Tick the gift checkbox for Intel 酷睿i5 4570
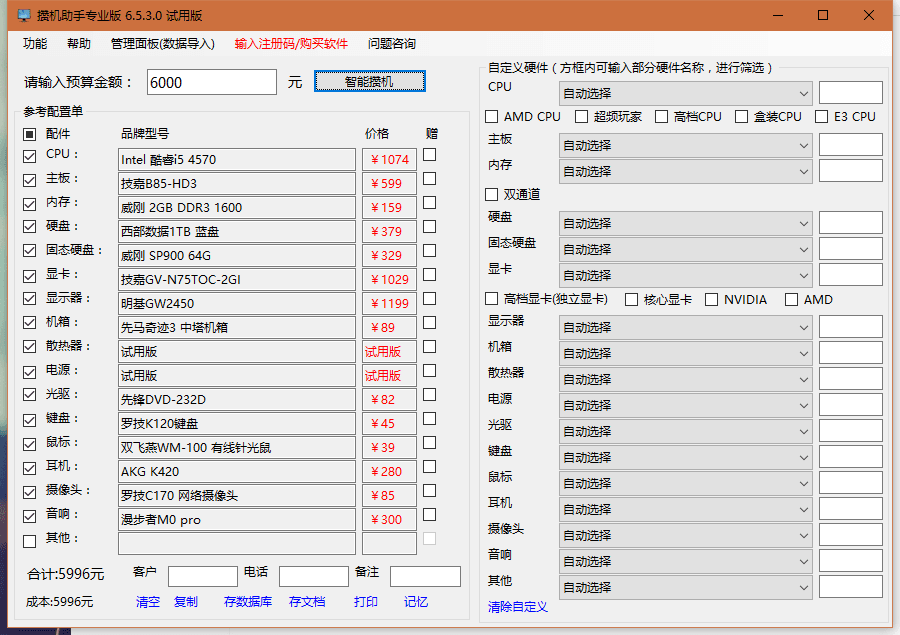The image size is (900, 635). pyautogui.click(x=429, y=155)
